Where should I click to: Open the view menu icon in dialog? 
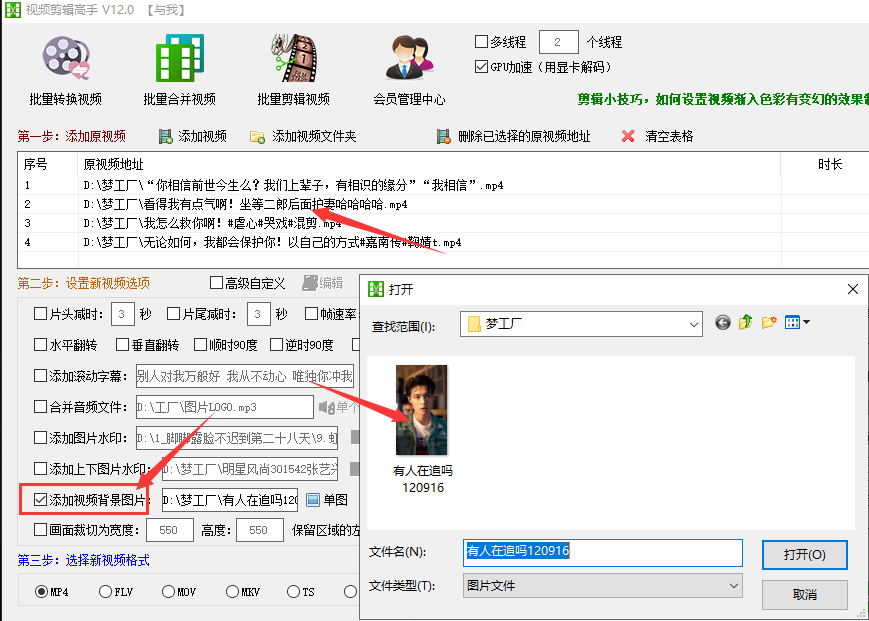(797, 322)
